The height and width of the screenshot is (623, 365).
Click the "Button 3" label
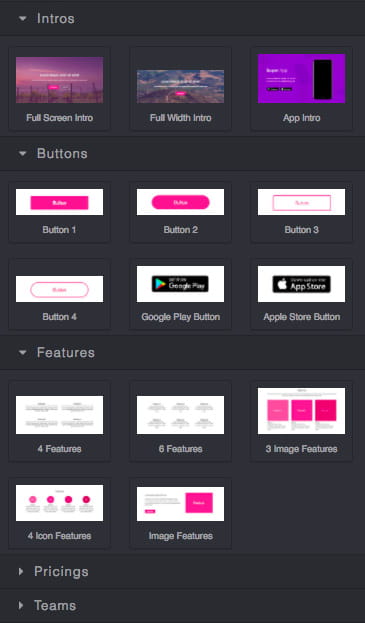pos(301,230)
